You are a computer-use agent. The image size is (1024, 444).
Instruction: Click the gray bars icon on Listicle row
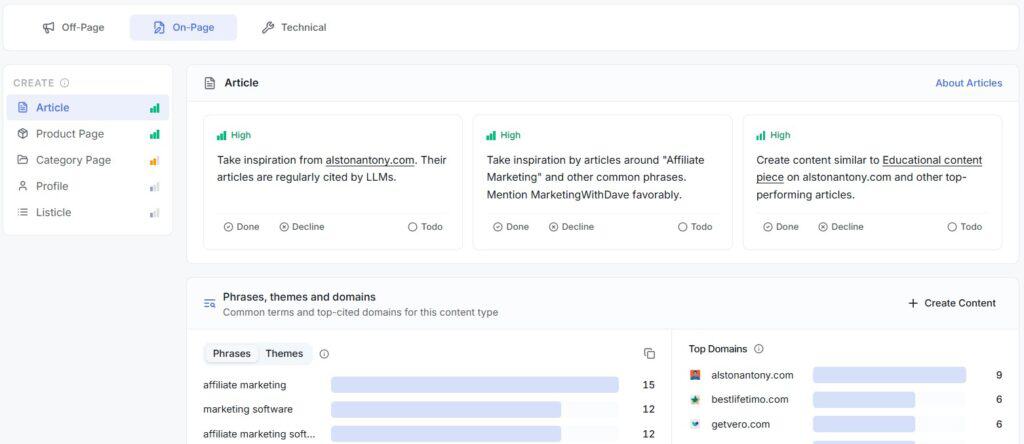(155, 213)
